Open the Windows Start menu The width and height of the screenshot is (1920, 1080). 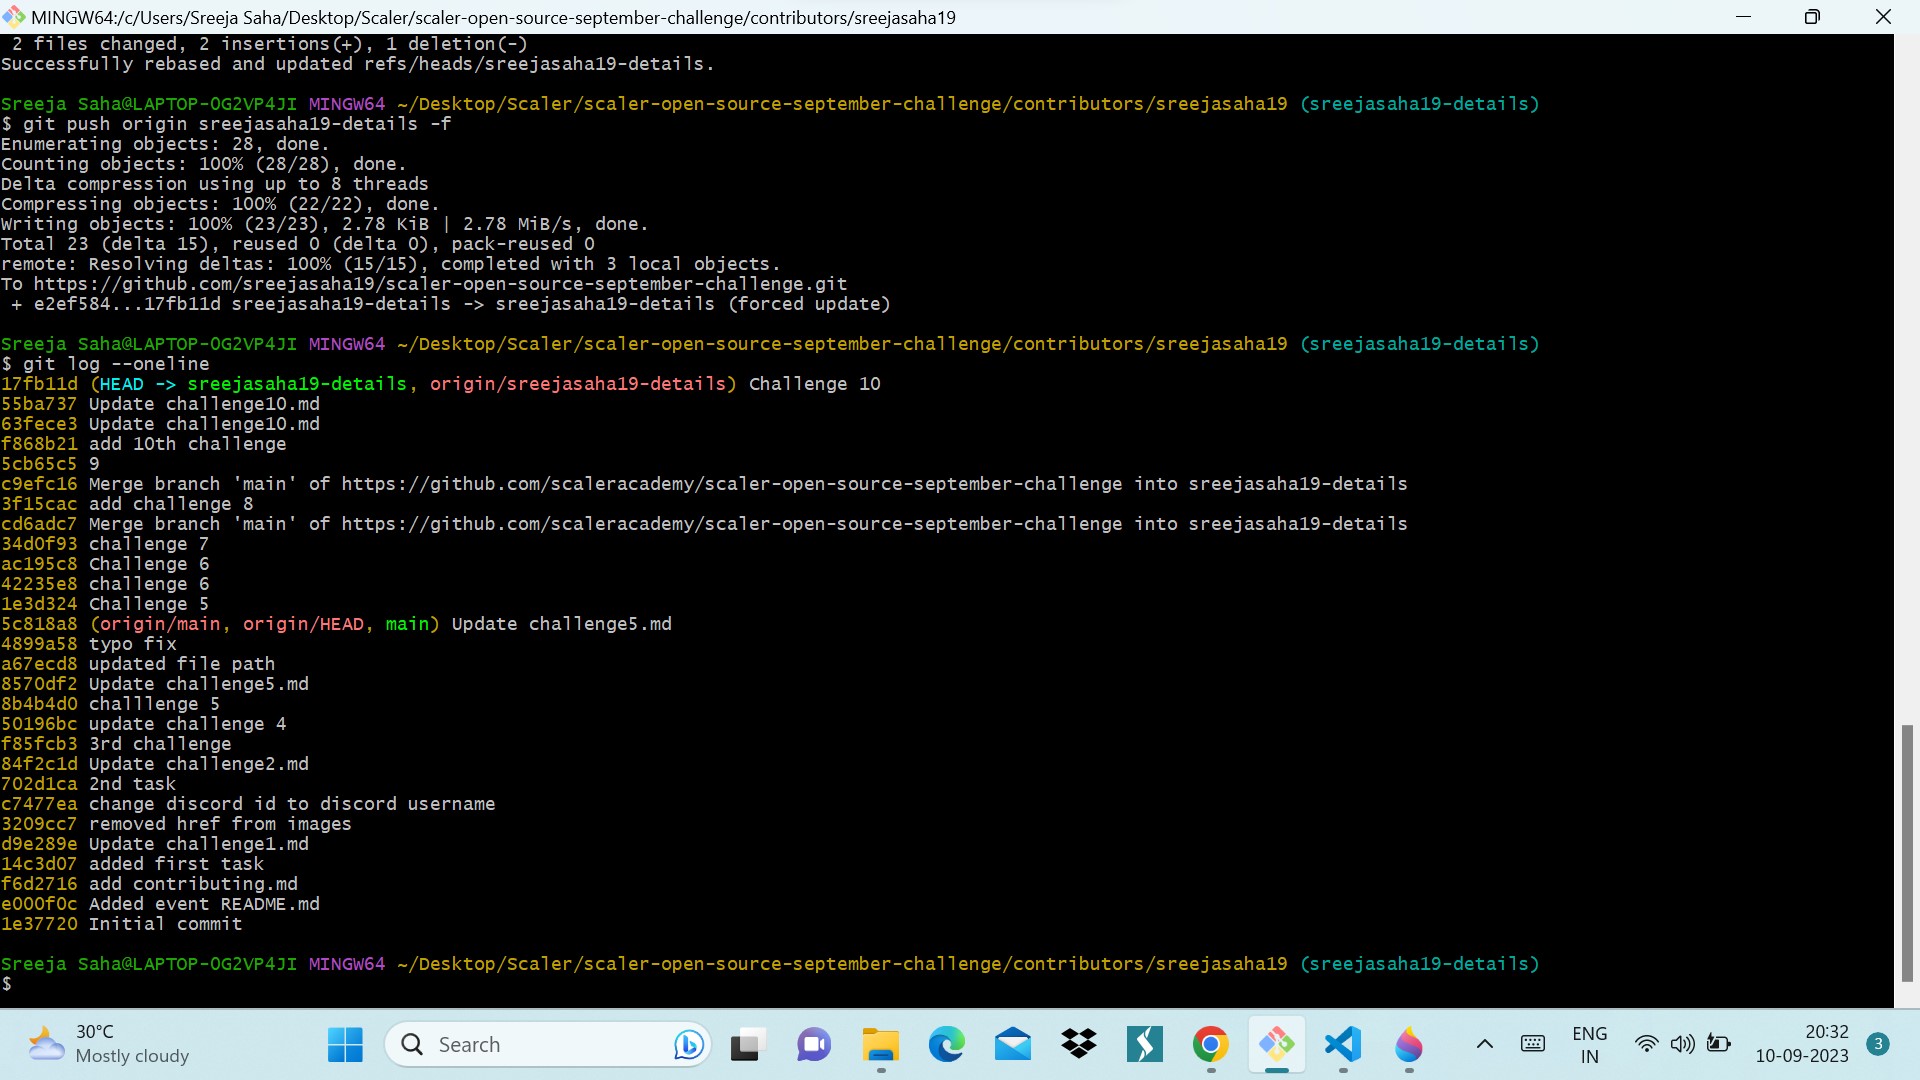point(345,1045)
